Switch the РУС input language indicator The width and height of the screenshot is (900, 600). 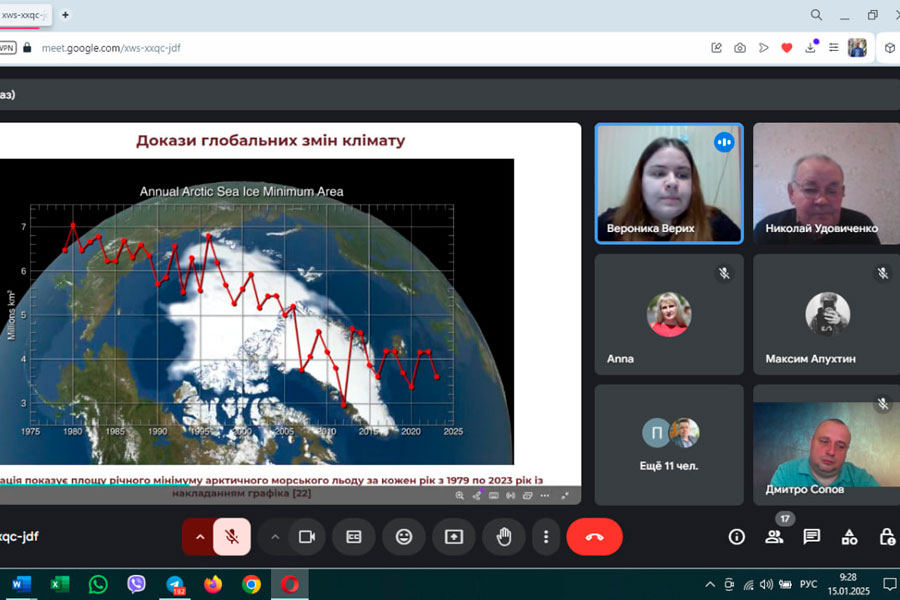pos(808,584)
